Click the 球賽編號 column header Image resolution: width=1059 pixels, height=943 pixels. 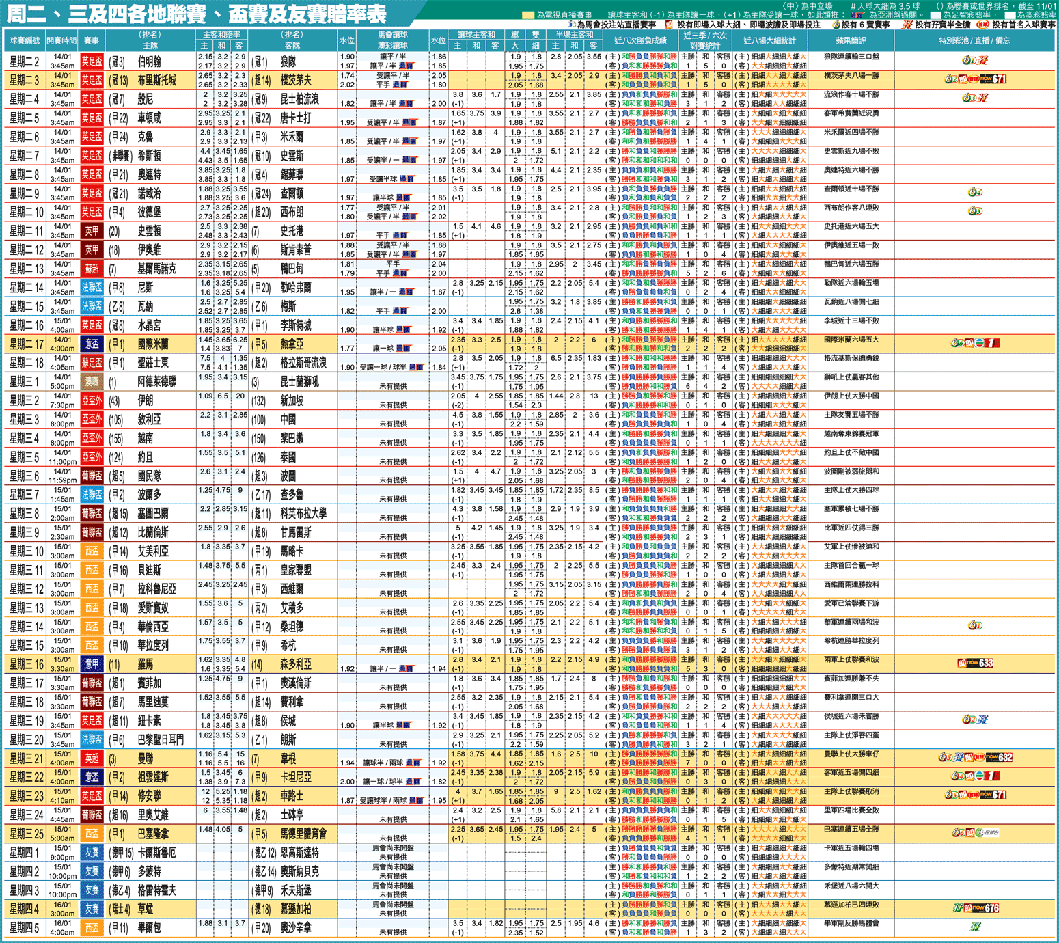click(x=25, y=40)
